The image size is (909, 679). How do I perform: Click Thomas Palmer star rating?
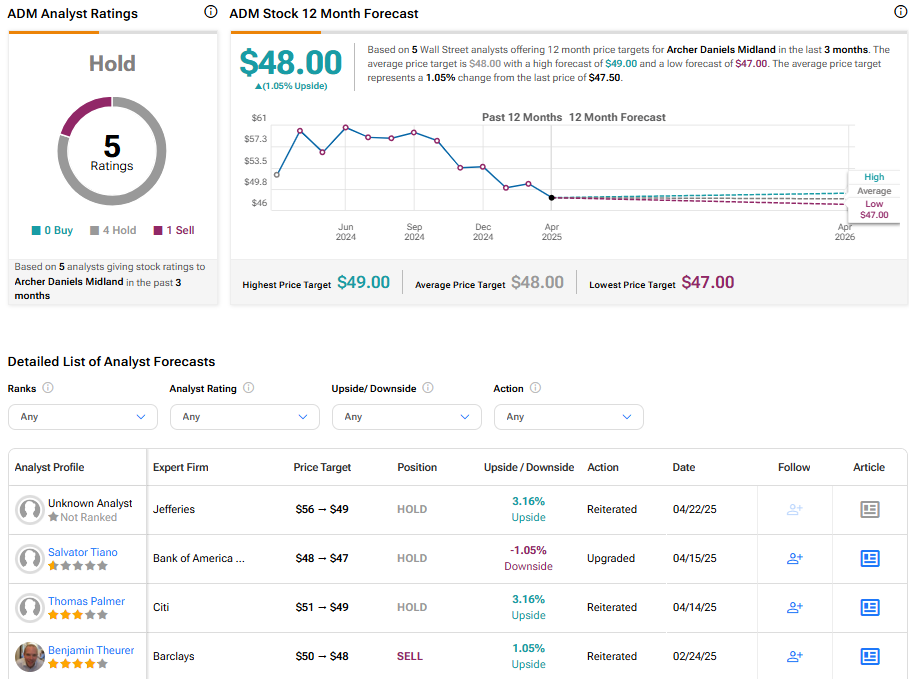click(78, 615)
